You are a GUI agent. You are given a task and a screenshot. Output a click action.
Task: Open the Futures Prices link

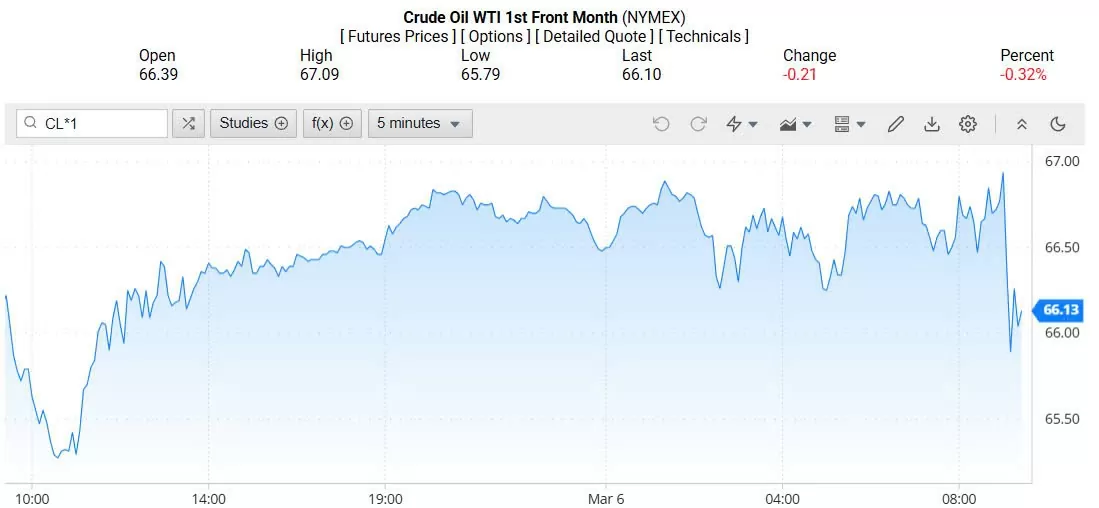[x=398, y=37]
